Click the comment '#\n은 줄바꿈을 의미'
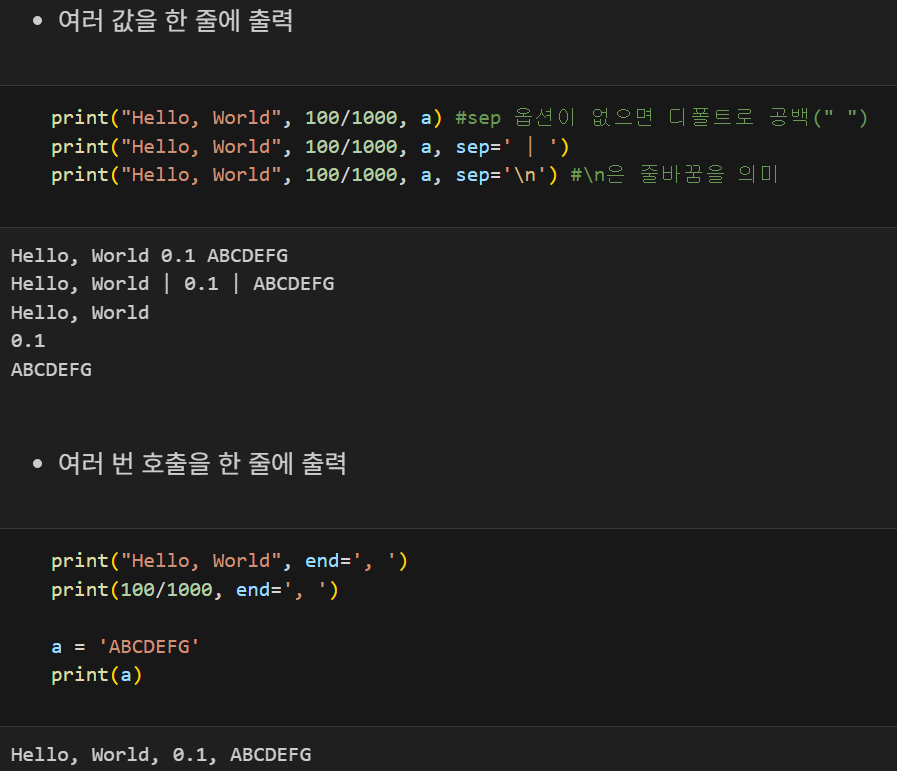The width and height of the screenshot is (897, 771). click(674, 175)
